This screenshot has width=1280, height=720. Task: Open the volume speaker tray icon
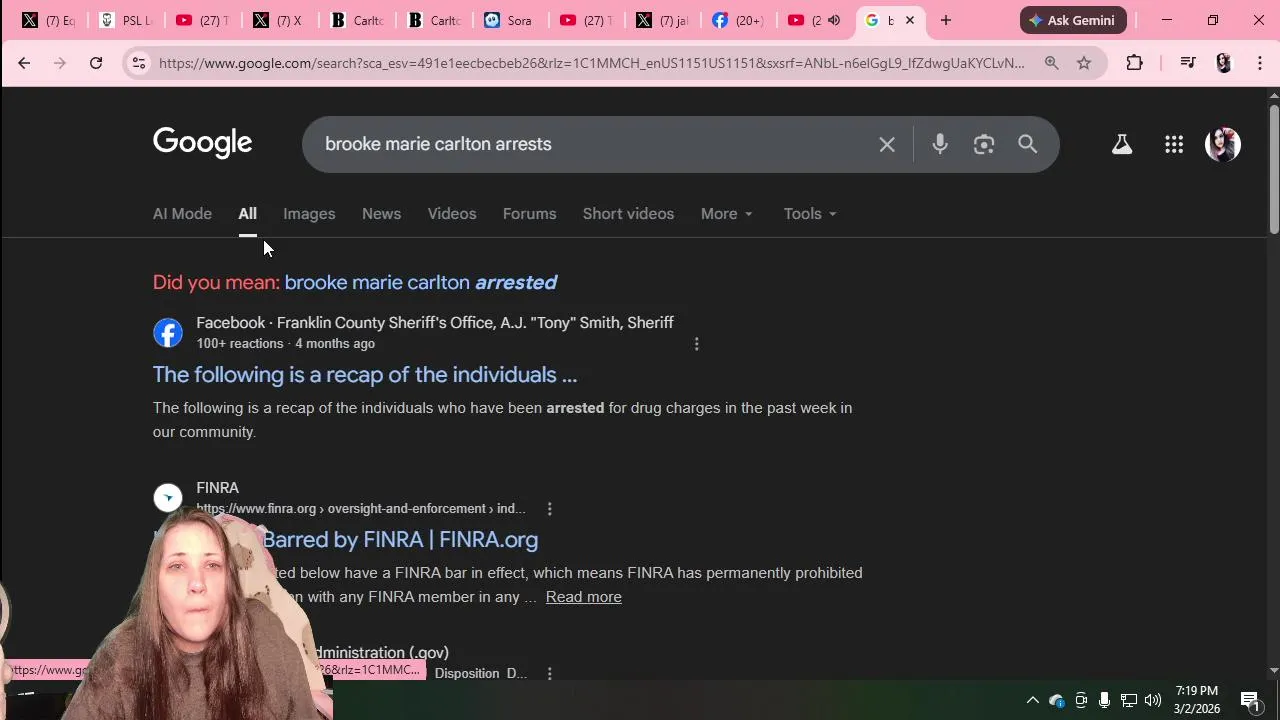tap(1153, 700)
